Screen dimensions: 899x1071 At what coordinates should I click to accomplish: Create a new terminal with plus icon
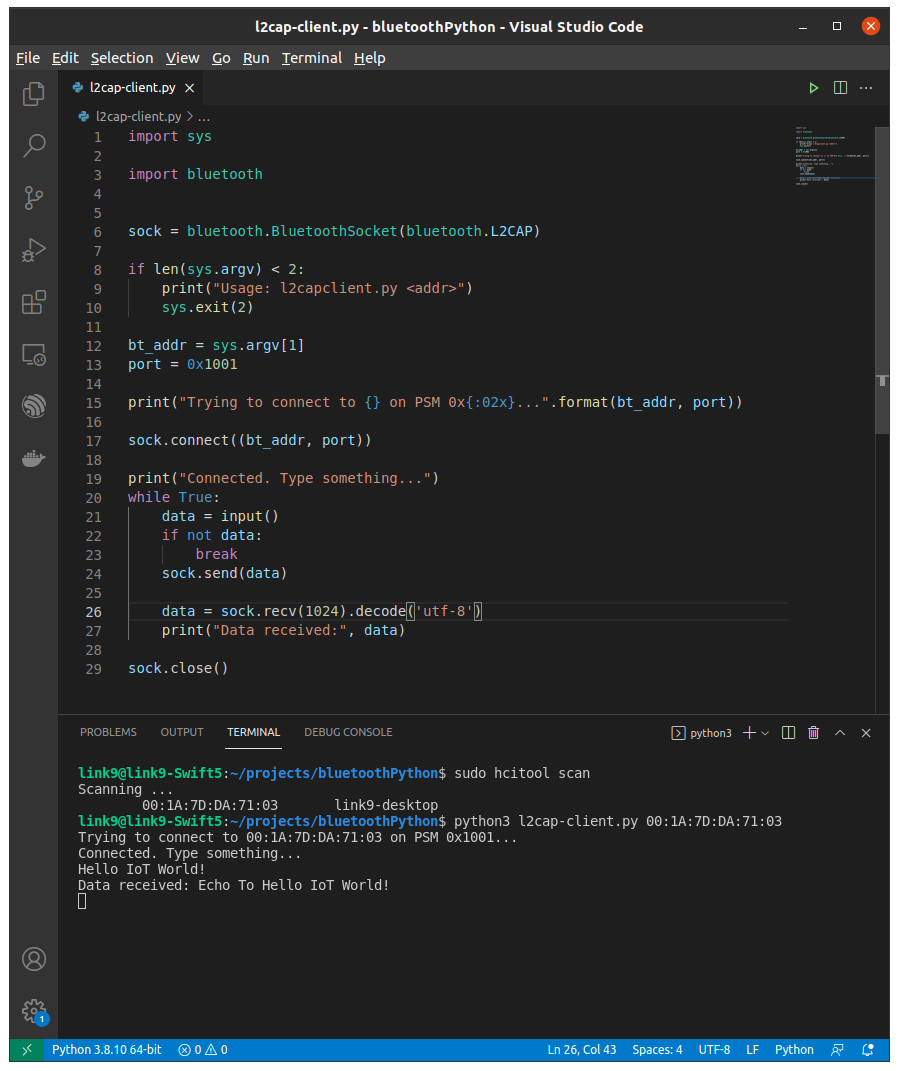[x=749, y=733]
